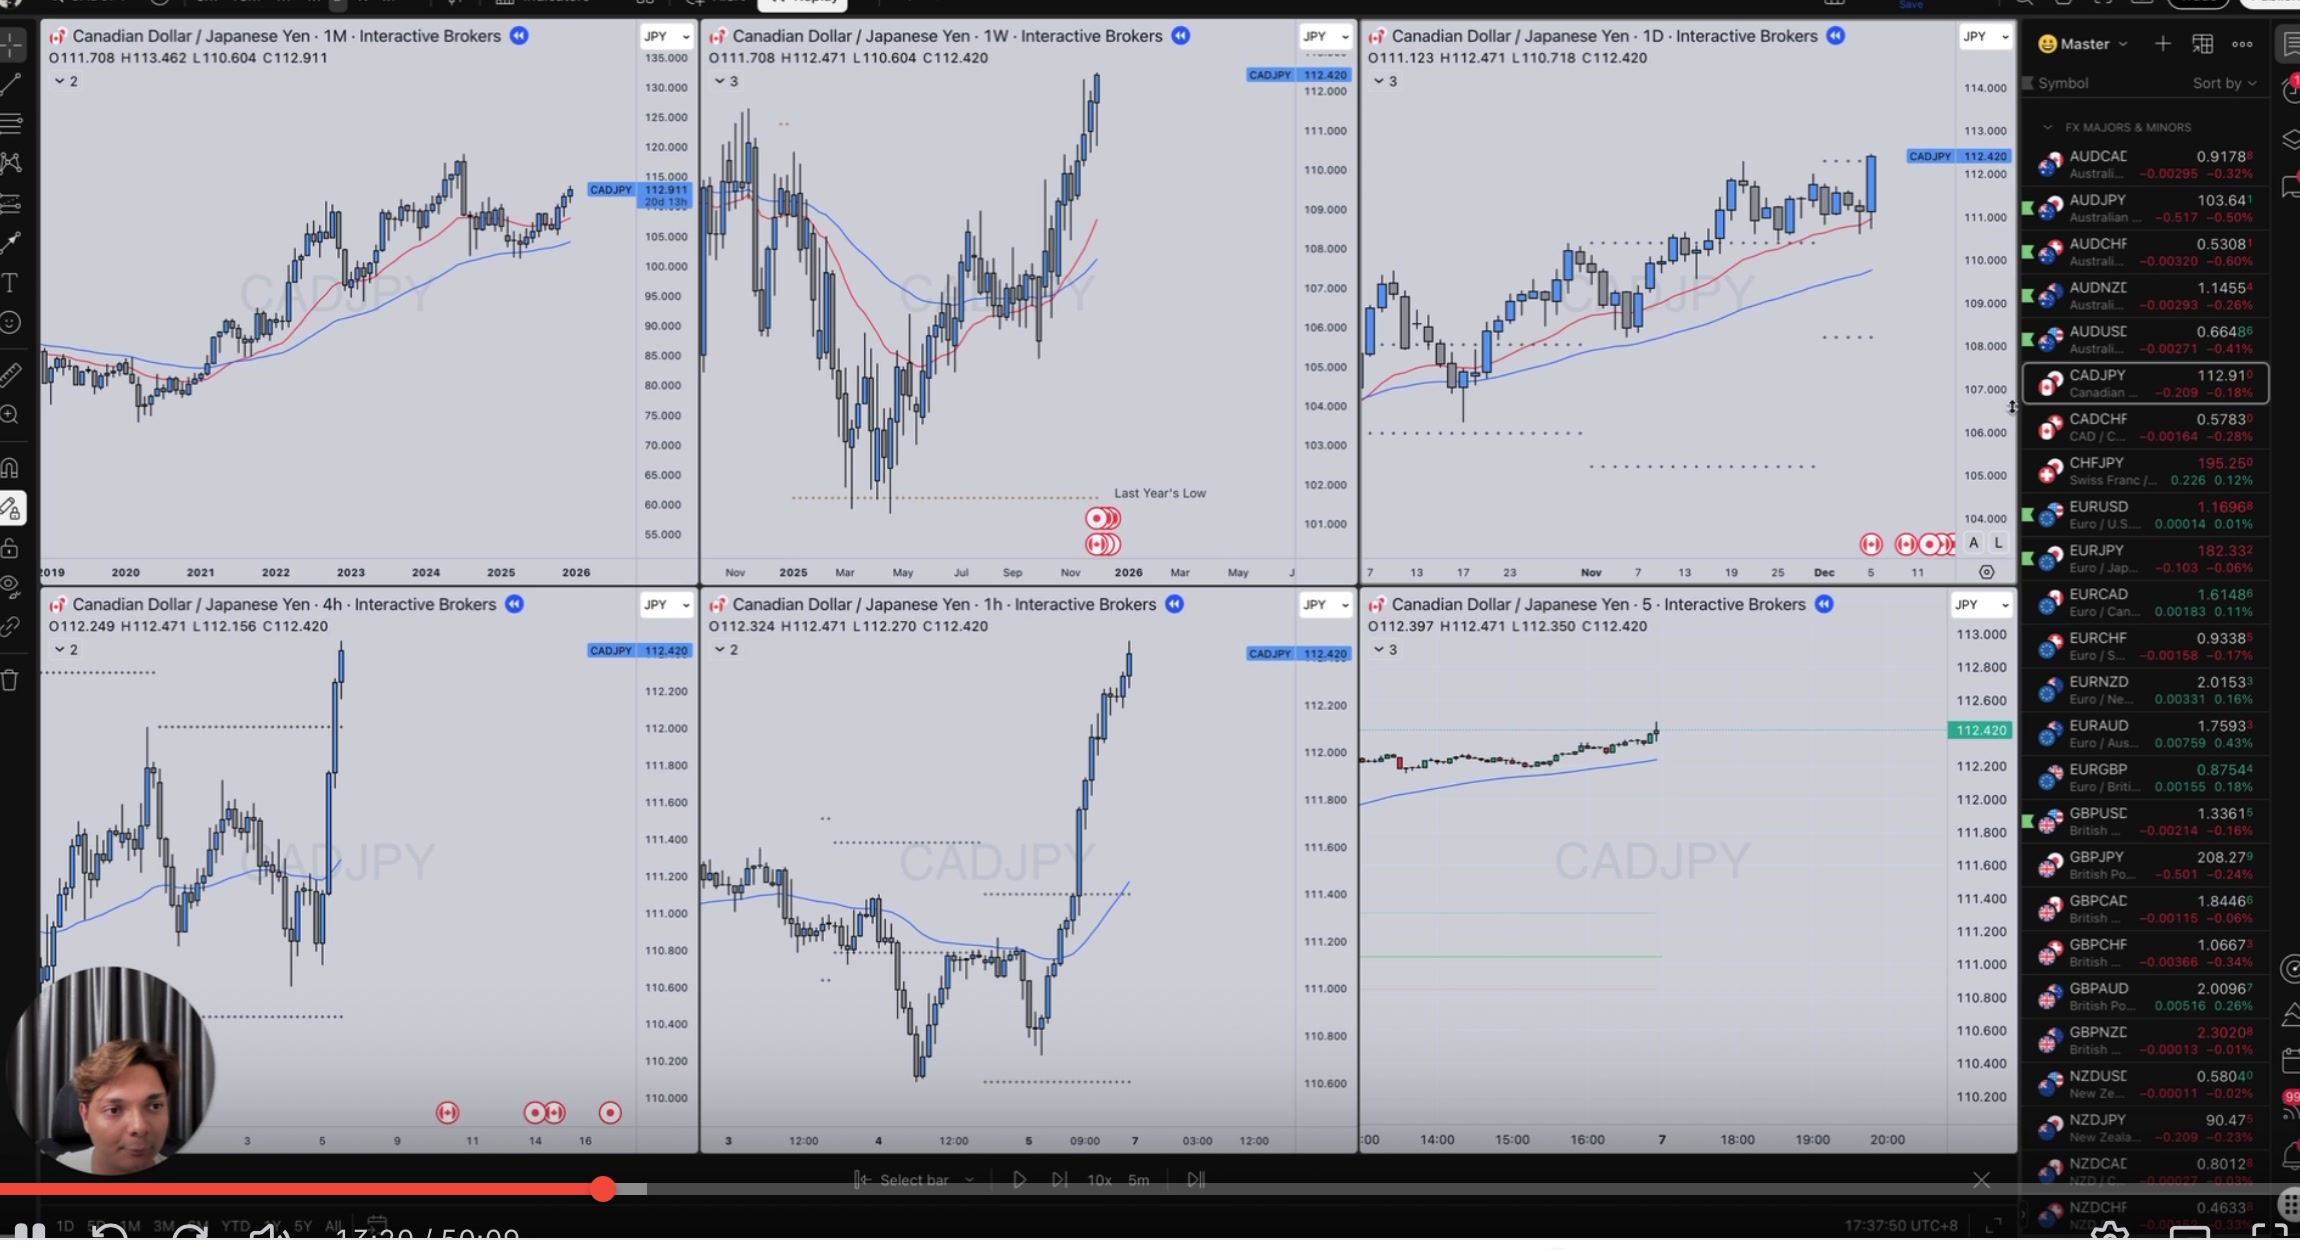Screen dimensions: 2300x1250
Task: Click the trash icon to remove drawings
Action: coord(11,679)
